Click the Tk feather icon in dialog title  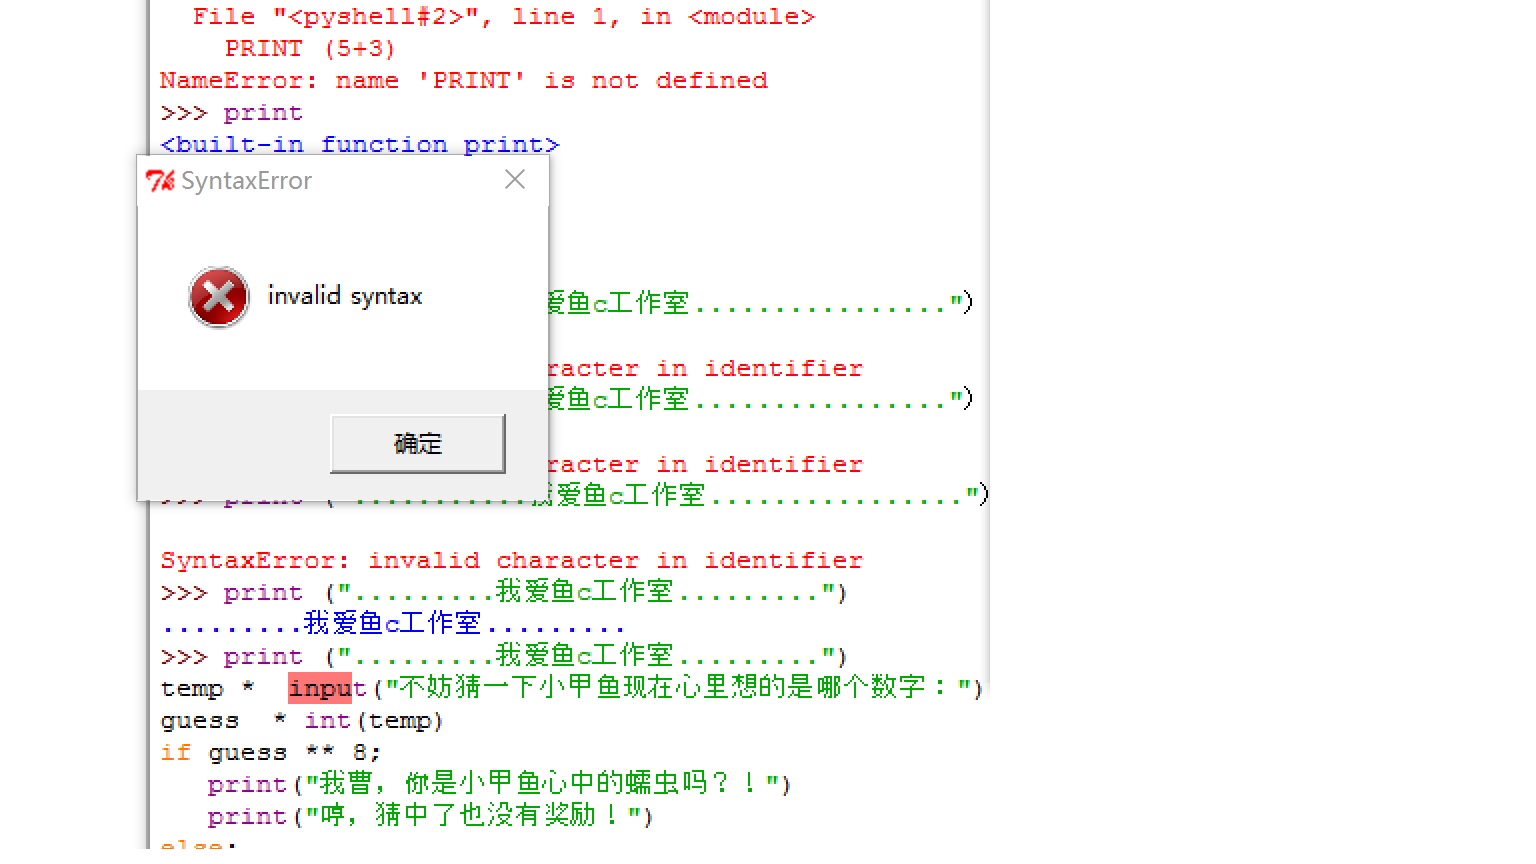(x=160, y=181)
